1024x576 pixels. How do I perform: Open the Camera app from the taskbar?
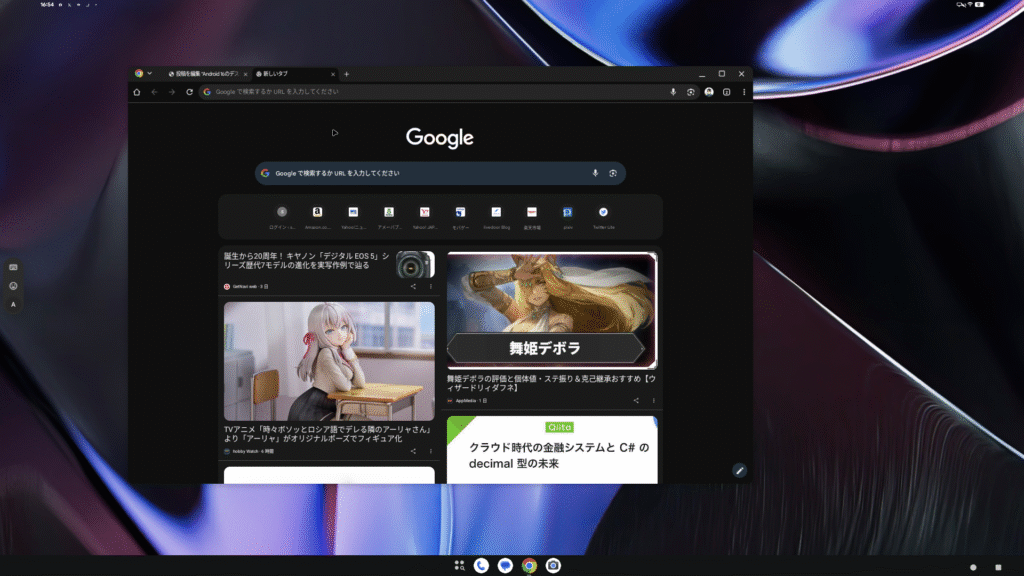[x=553, y=565]
